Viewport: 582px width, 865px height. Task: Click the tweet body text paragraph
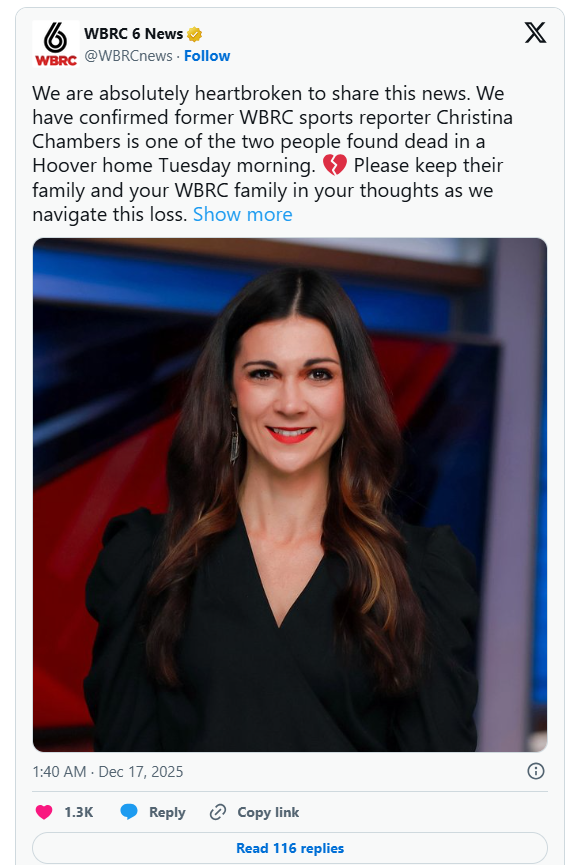(x=273, y=153)
